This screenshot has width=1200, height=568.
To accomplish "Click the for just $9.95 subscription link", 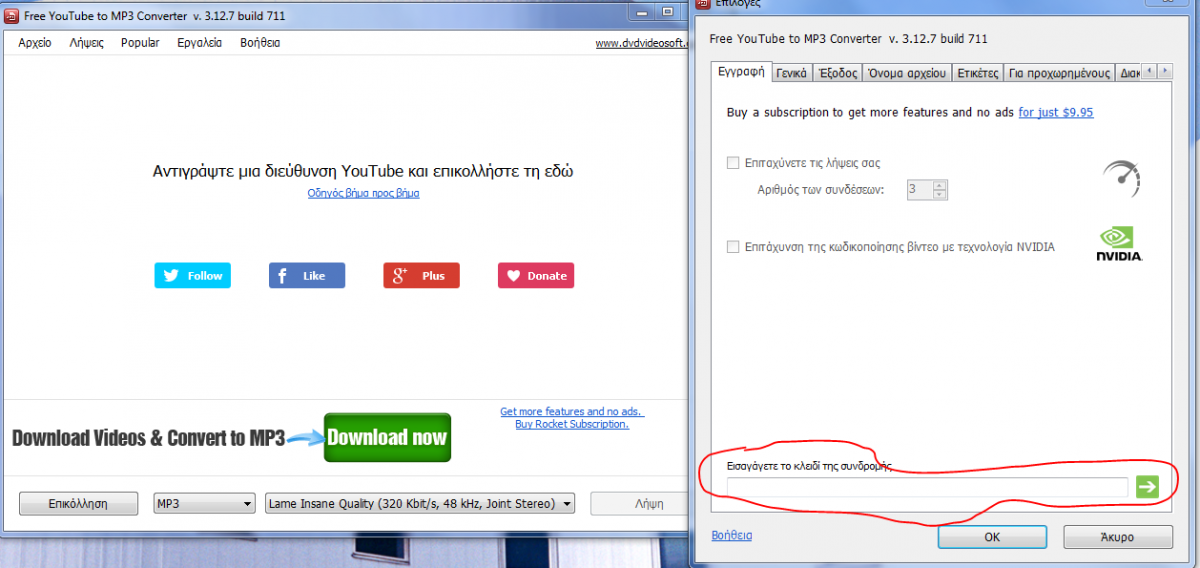I will click(x=1056, y=112).
